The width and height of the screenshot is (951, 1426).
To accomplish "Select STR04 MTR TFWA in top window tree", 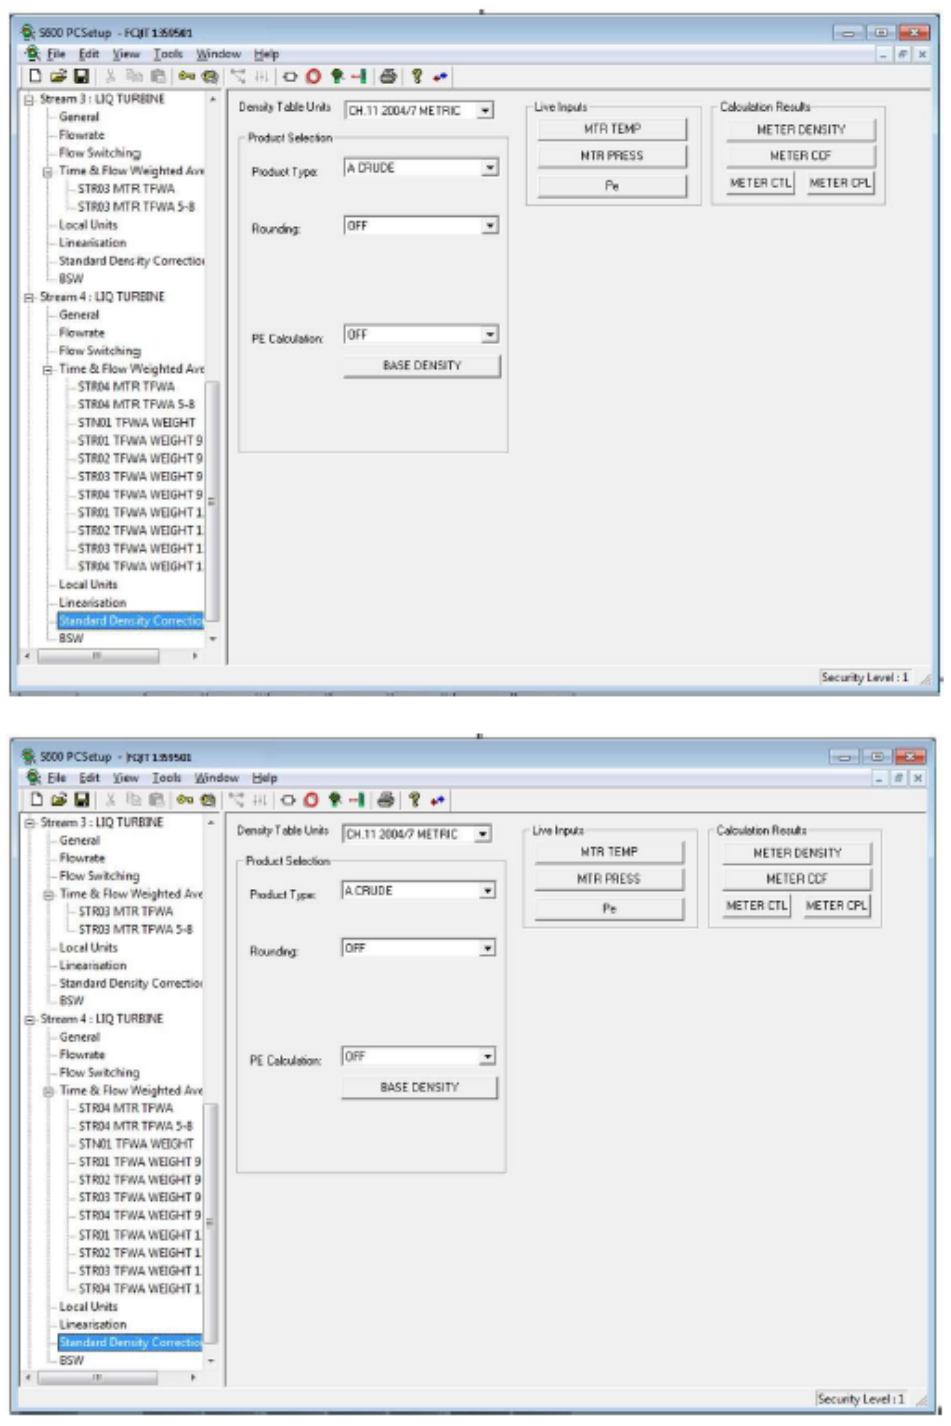I will coord(126,387).
